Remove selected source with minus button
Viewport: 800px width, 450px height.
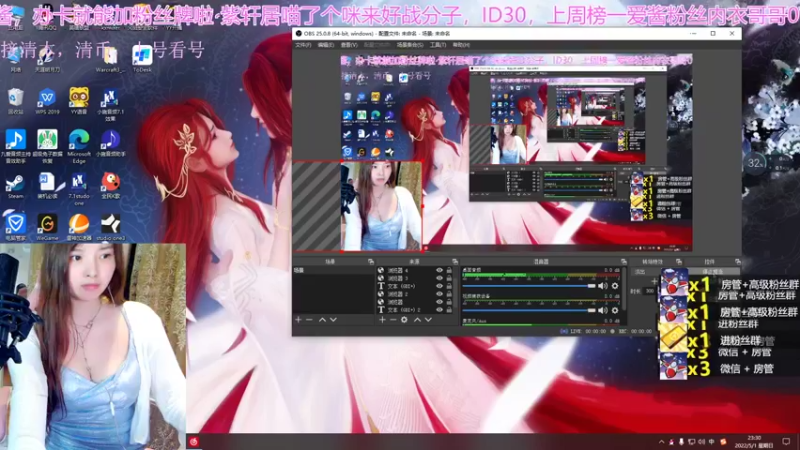pos(393,320)
